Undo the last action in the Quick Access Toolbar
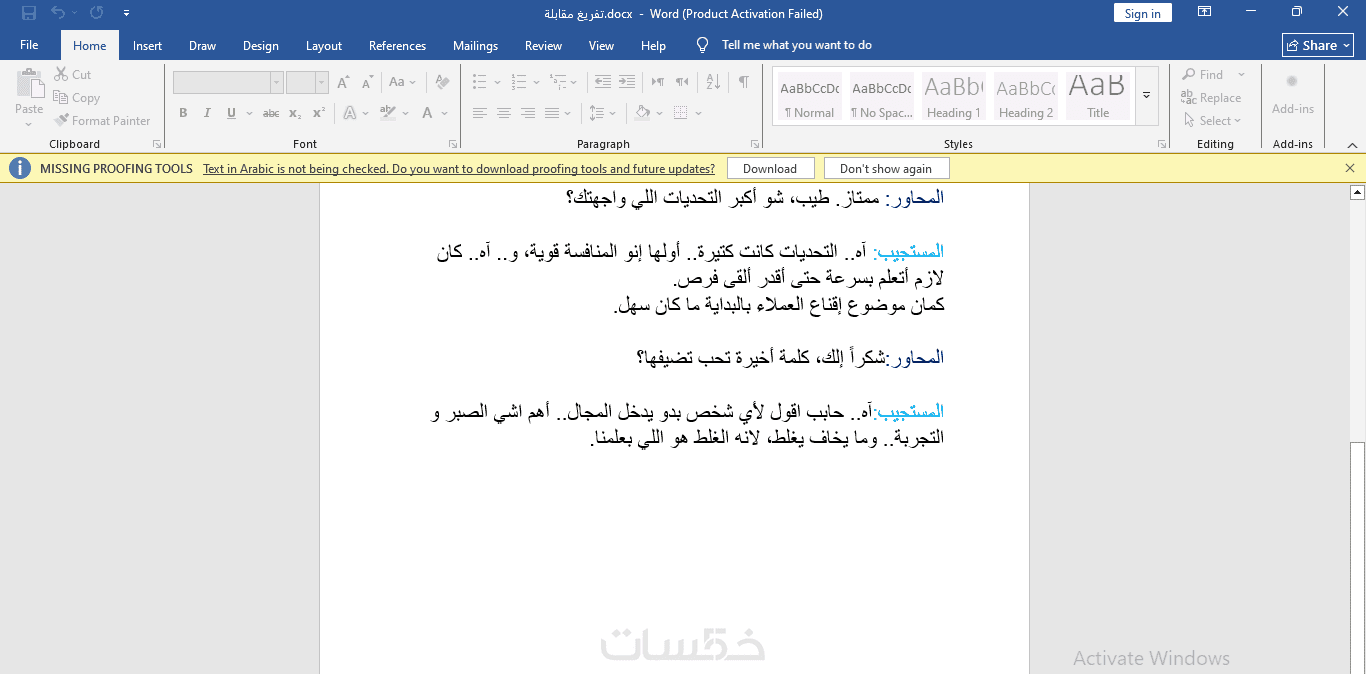 coord(58,13)
